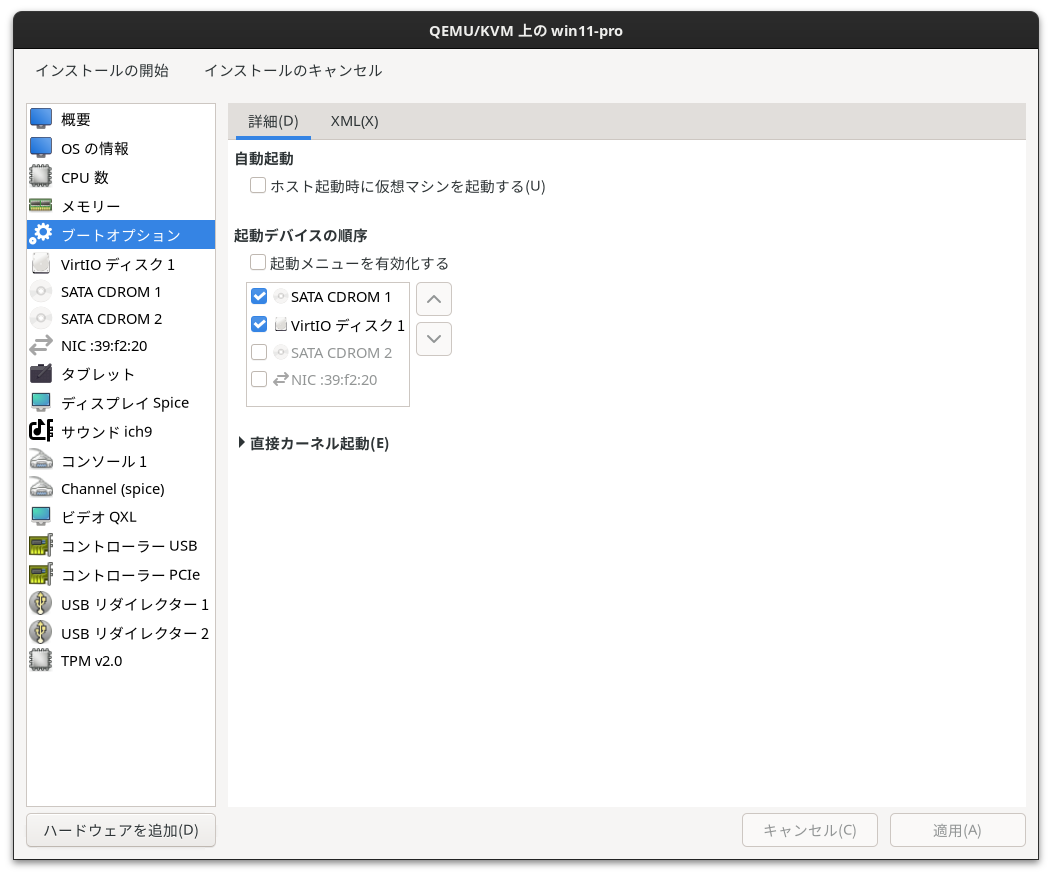The image size is (1052, 876).
Task: Click the コントローラー USB icon
Action: coord(40,545)
